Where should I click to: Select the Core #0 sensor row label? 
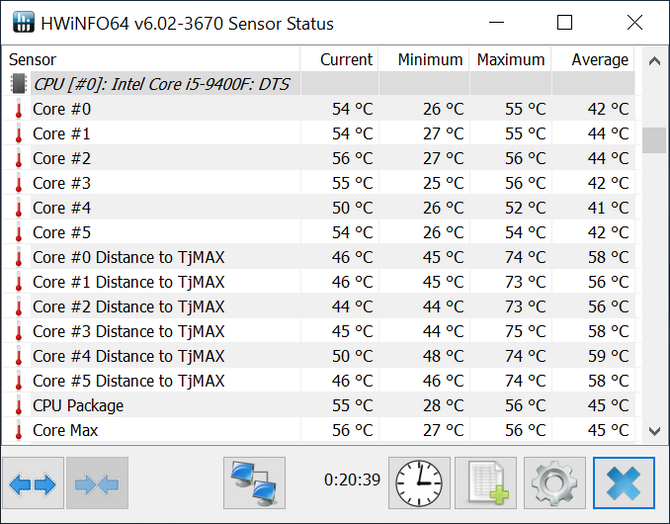tap(62, 109)
